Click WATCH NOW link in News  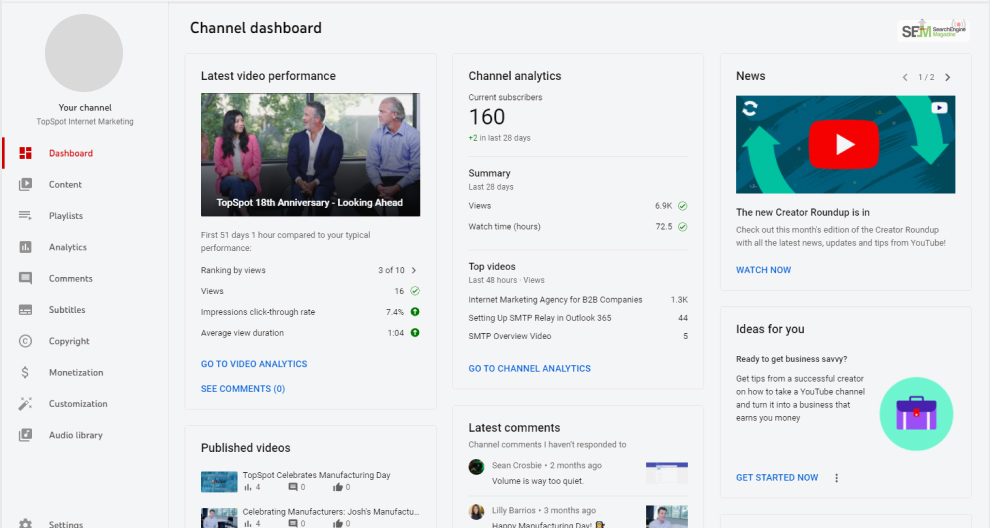[763, 270]
